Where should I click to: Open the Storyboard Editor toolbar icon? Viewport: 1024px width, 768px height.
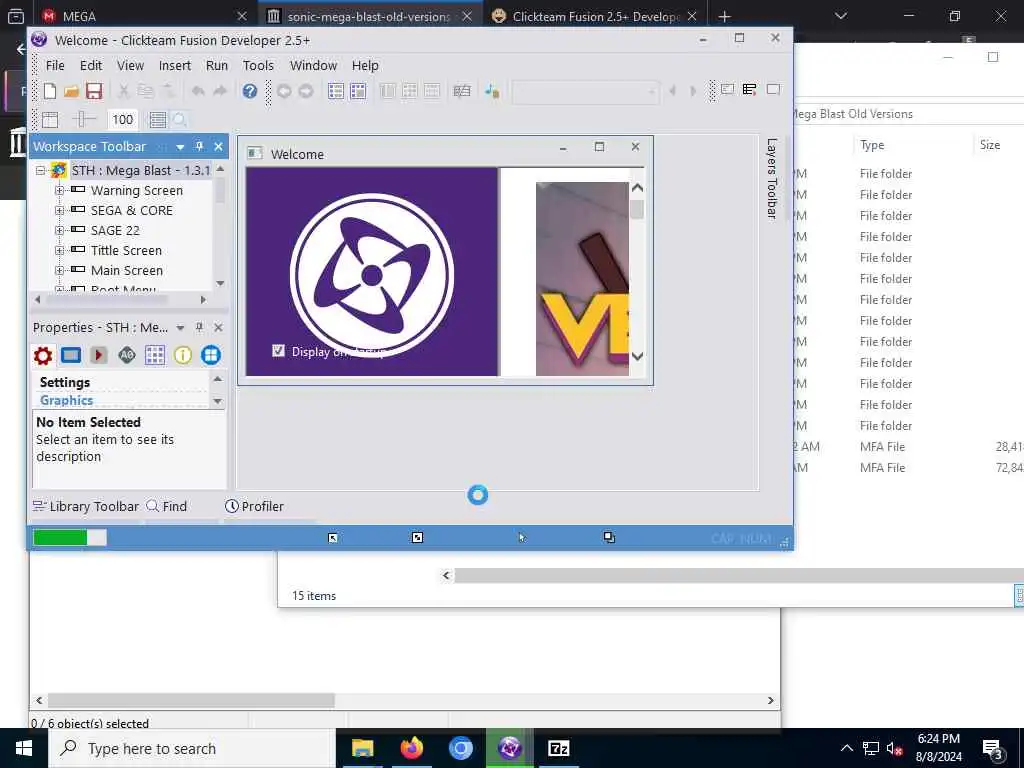(x=336, y=91)
